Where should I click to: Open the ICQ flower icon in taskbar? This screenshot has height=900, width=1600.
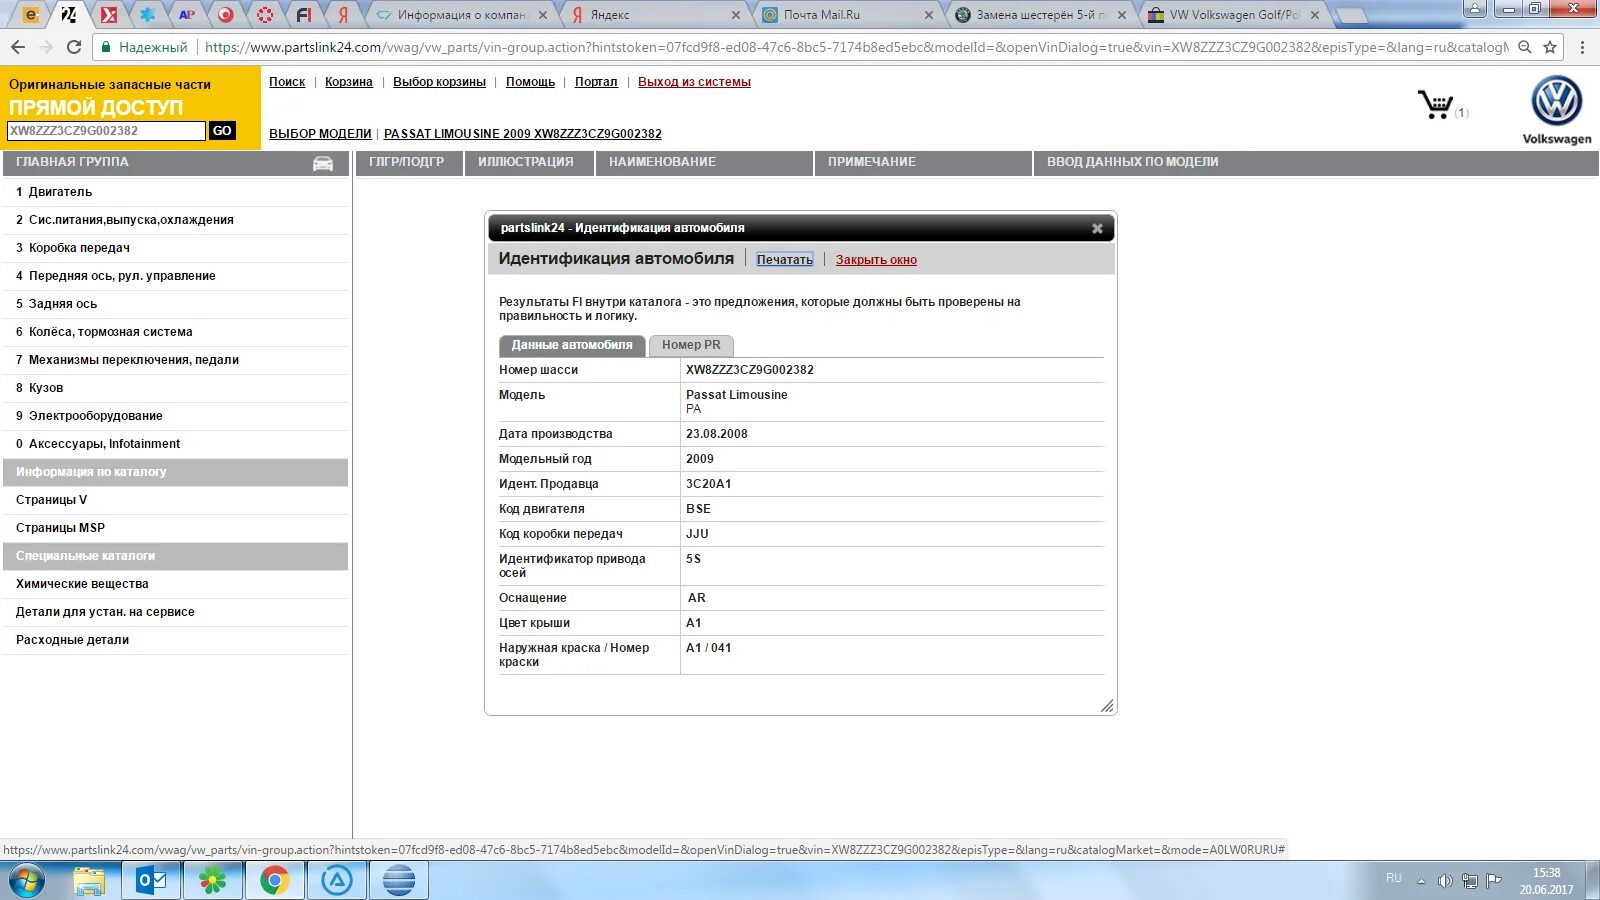[x=213, y=881]
